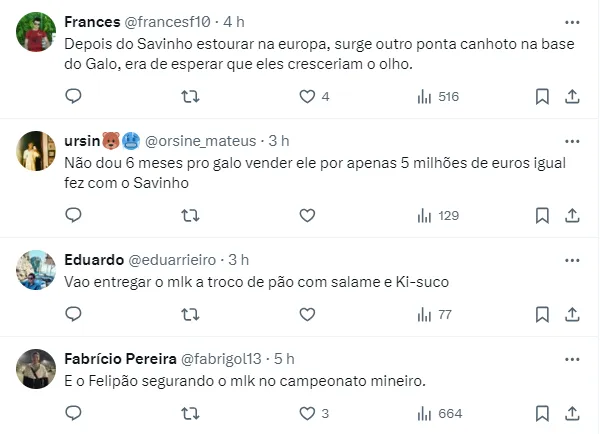The width and height of the screenshot is (600, 434).
Task: Bookmark Frances's tweet
Action: point(542,96)
